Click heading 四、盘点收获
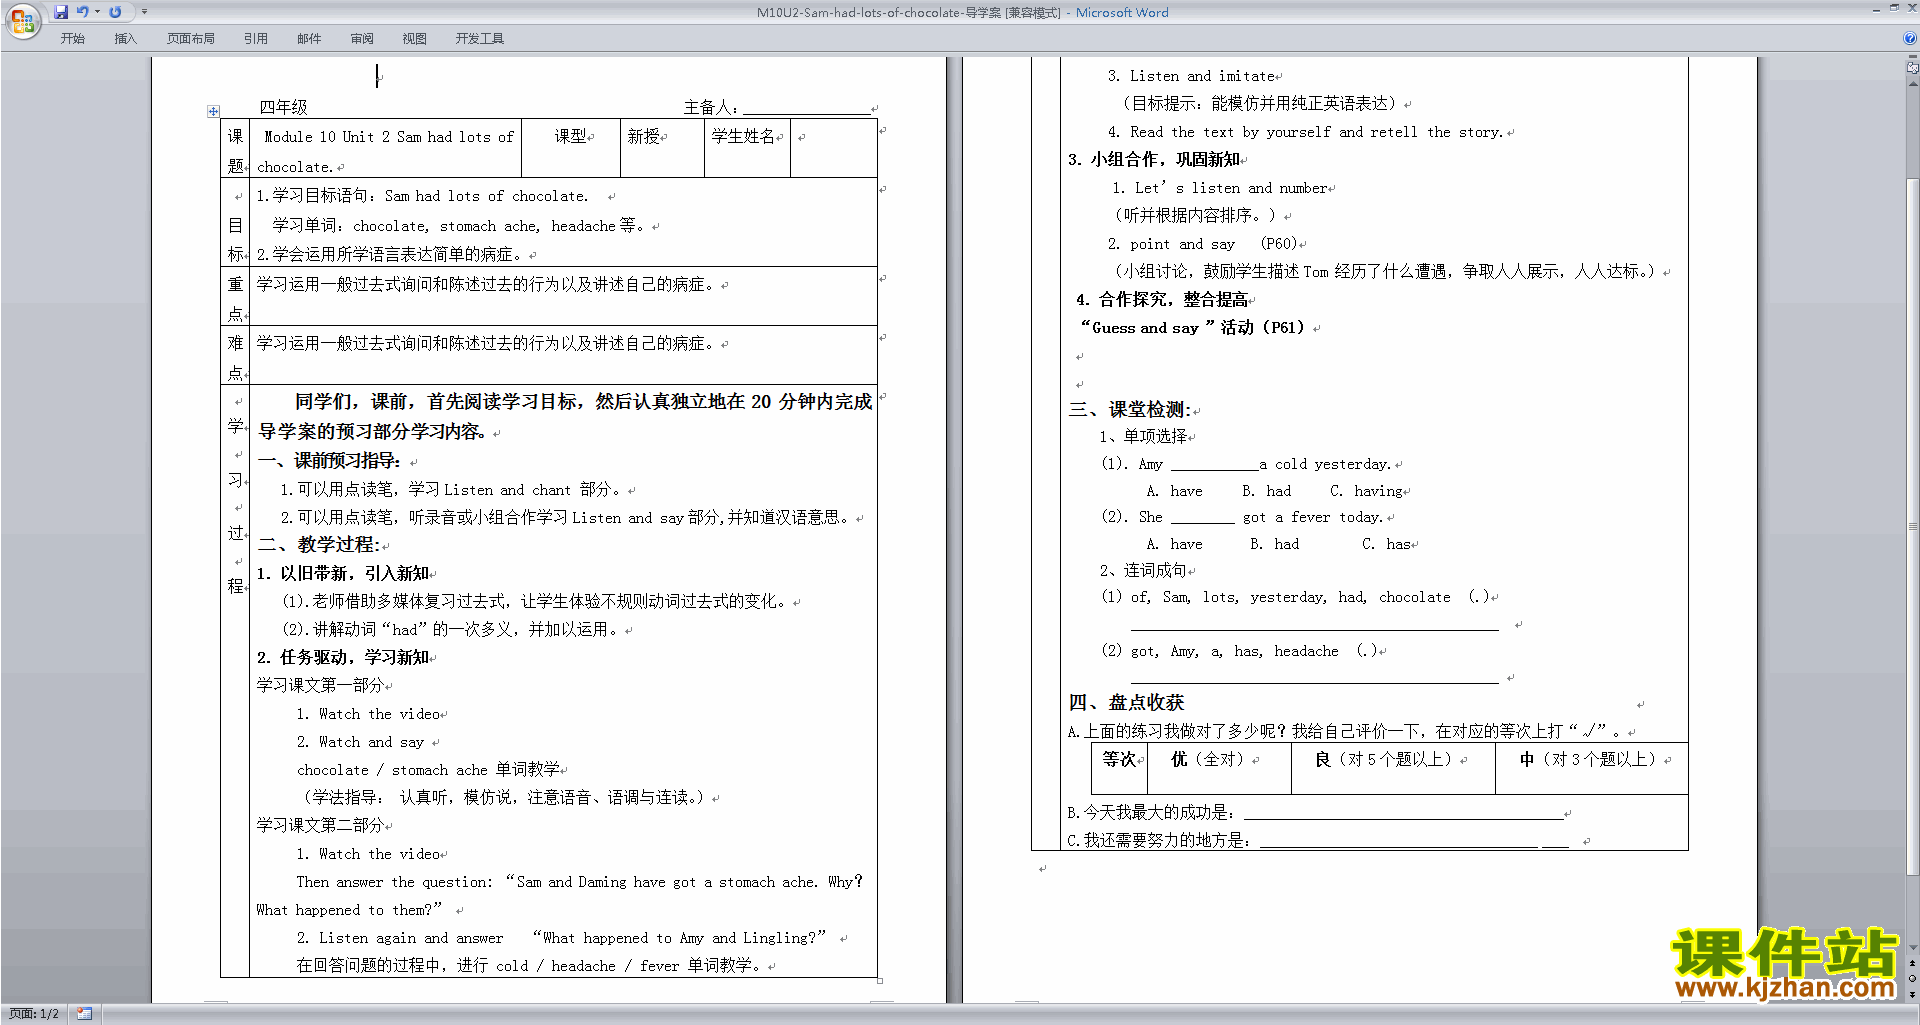 (x=1126, y=703)
